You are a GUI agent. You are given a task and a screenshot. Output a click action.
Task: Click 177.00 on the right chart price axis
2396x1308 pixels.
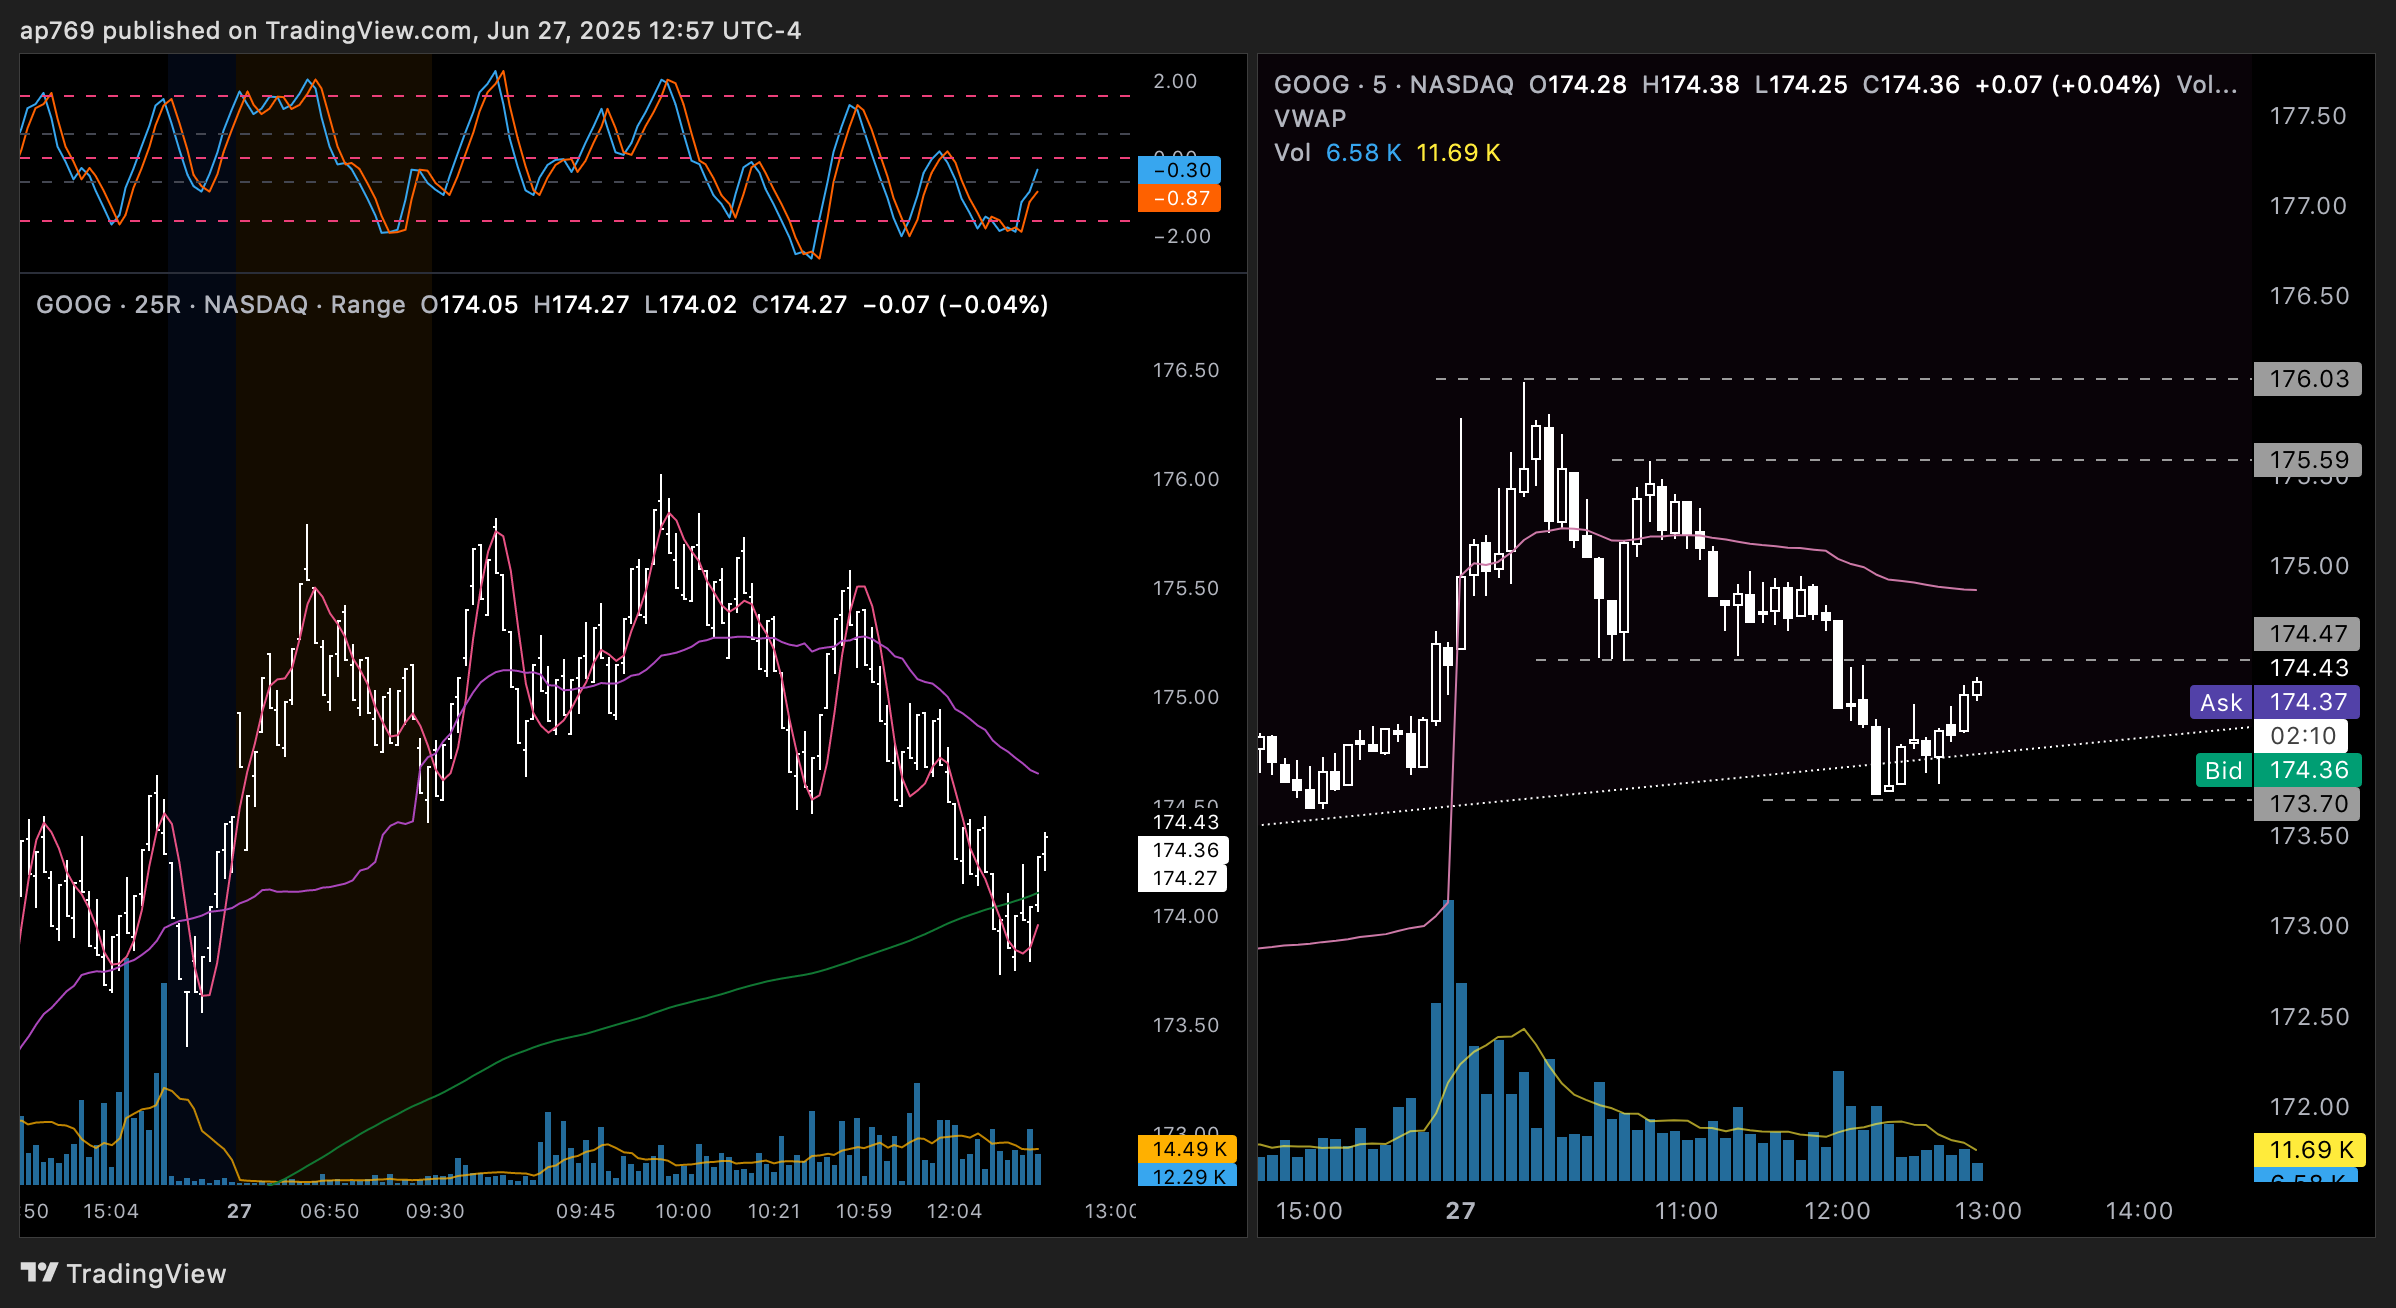(2308, 206)
